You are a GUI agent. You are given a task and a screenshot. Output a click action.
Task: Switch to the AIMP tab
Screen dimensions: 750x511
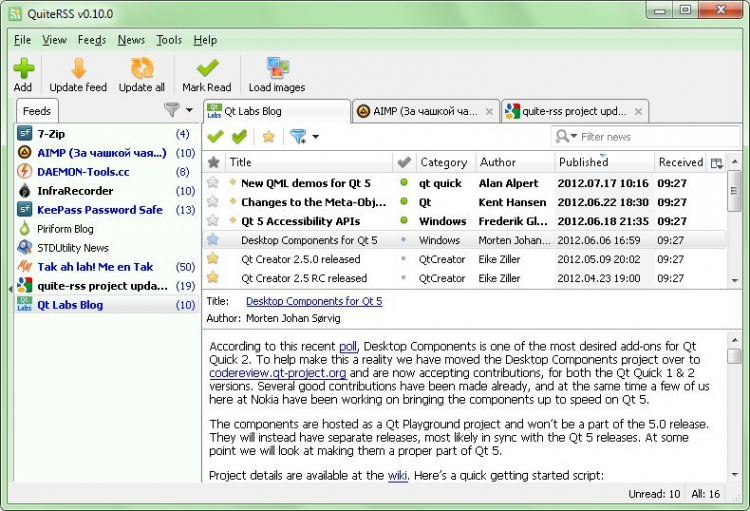point(425,111)
